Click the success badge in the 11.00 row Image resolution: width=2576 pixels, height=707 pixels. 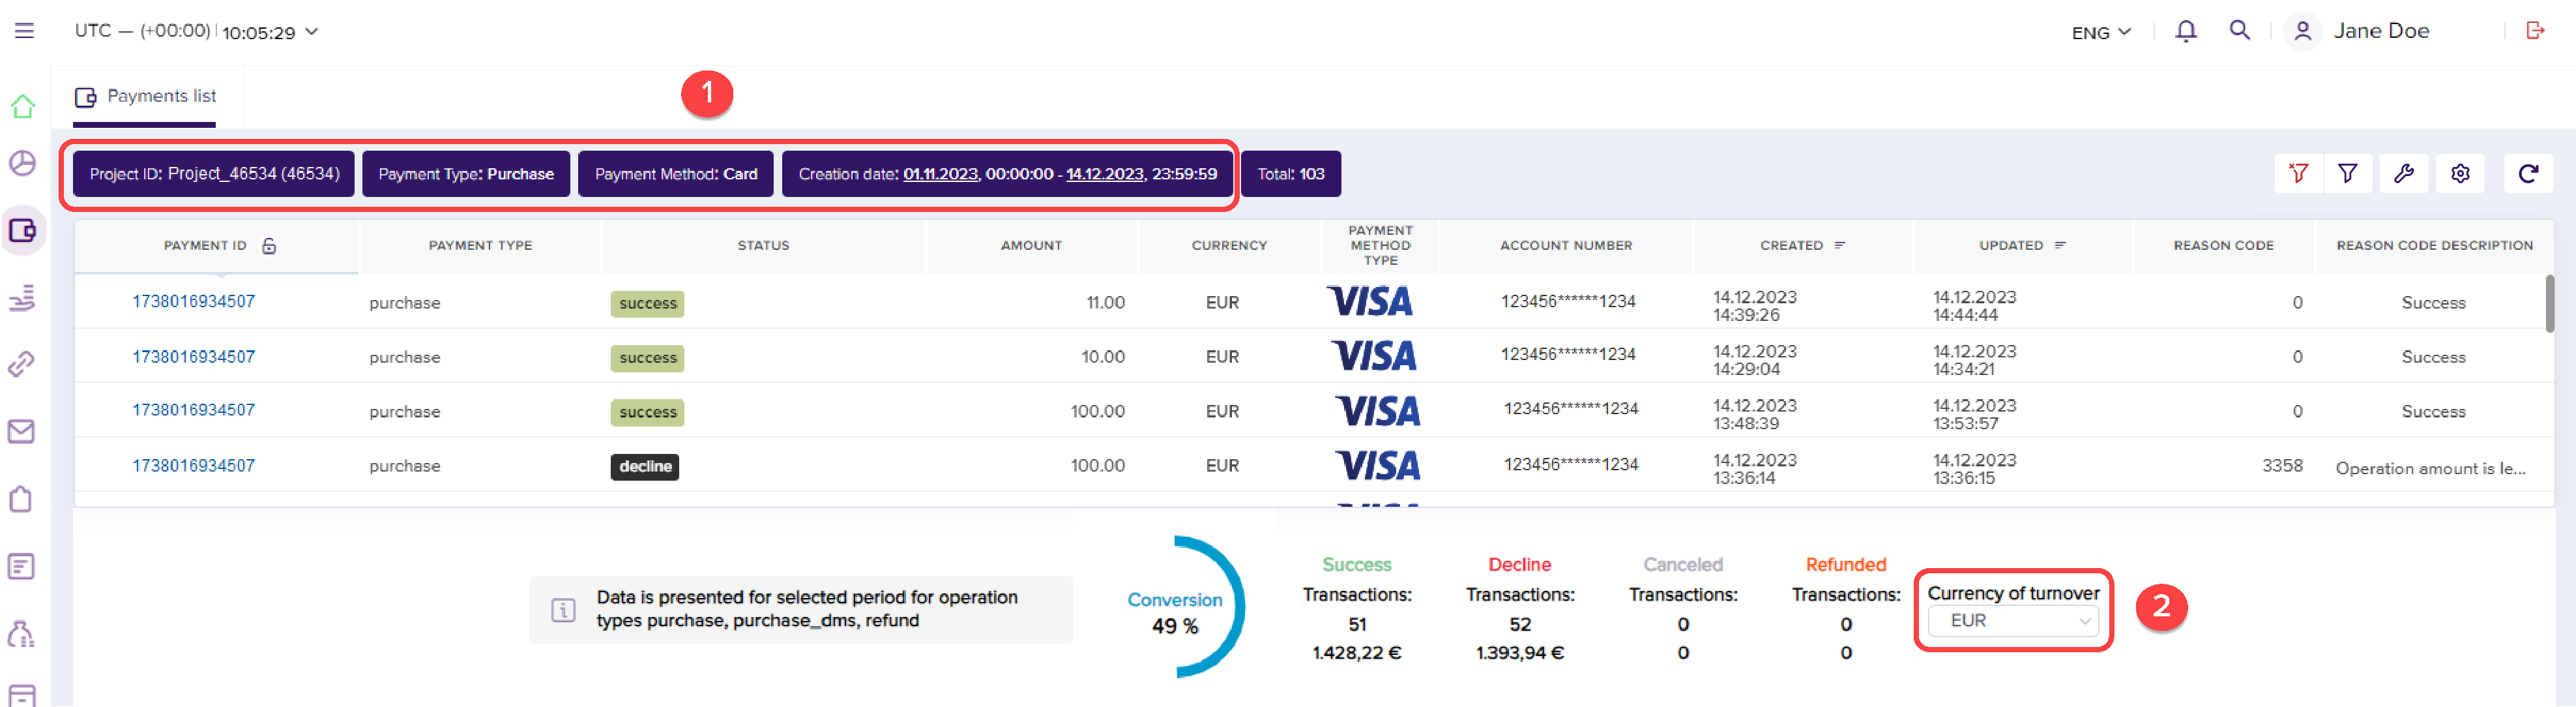[647, 304]
